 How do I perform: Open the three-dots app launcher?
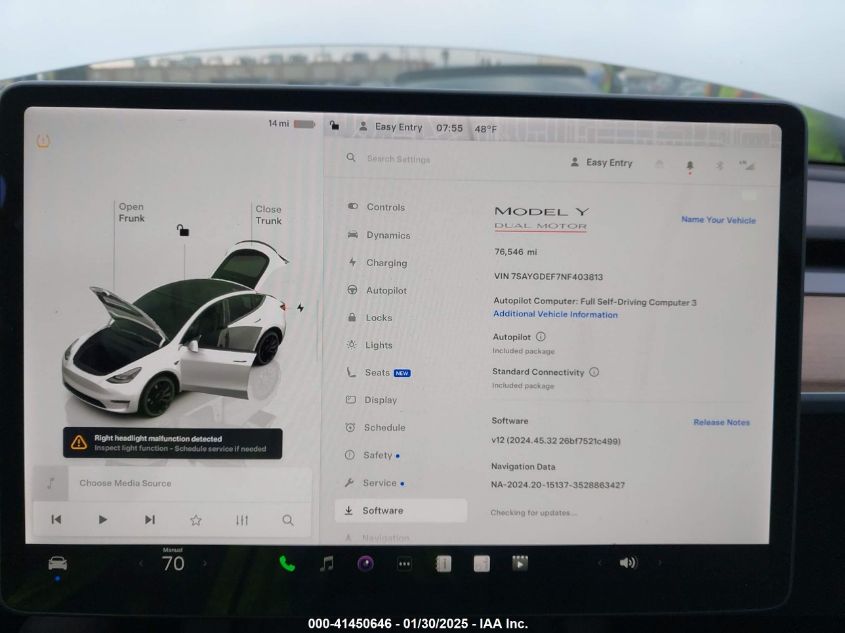point(404,563)
